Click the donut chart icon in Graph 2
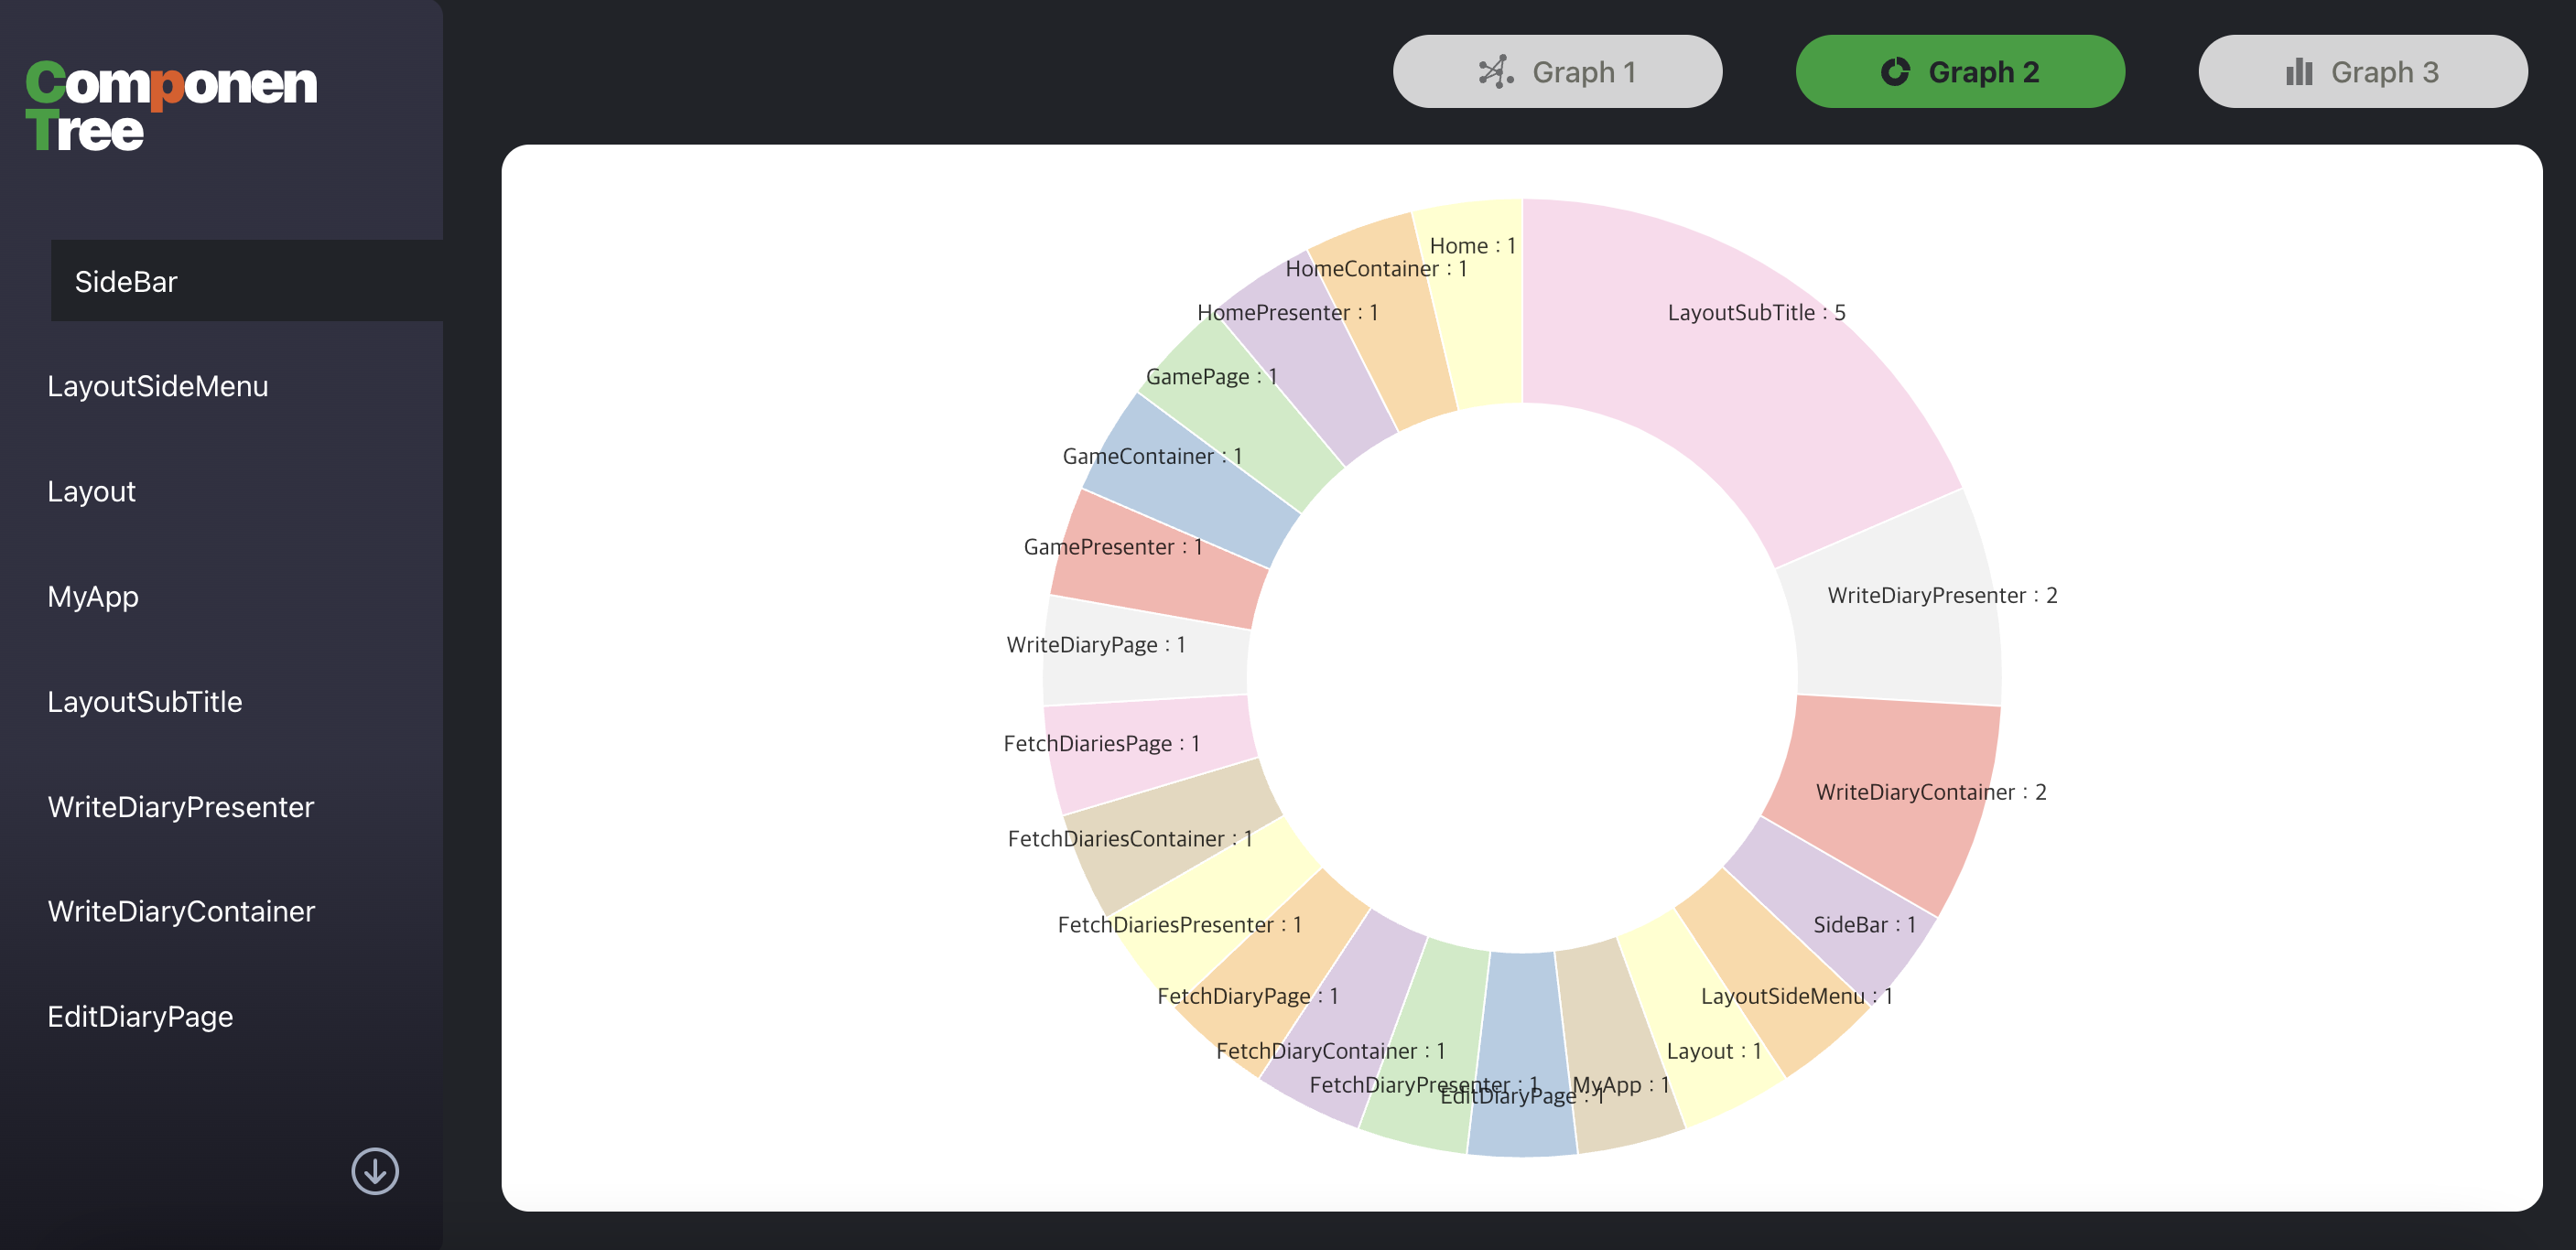Screen dimensions: 2576x1250 [x=1895, y=72]
